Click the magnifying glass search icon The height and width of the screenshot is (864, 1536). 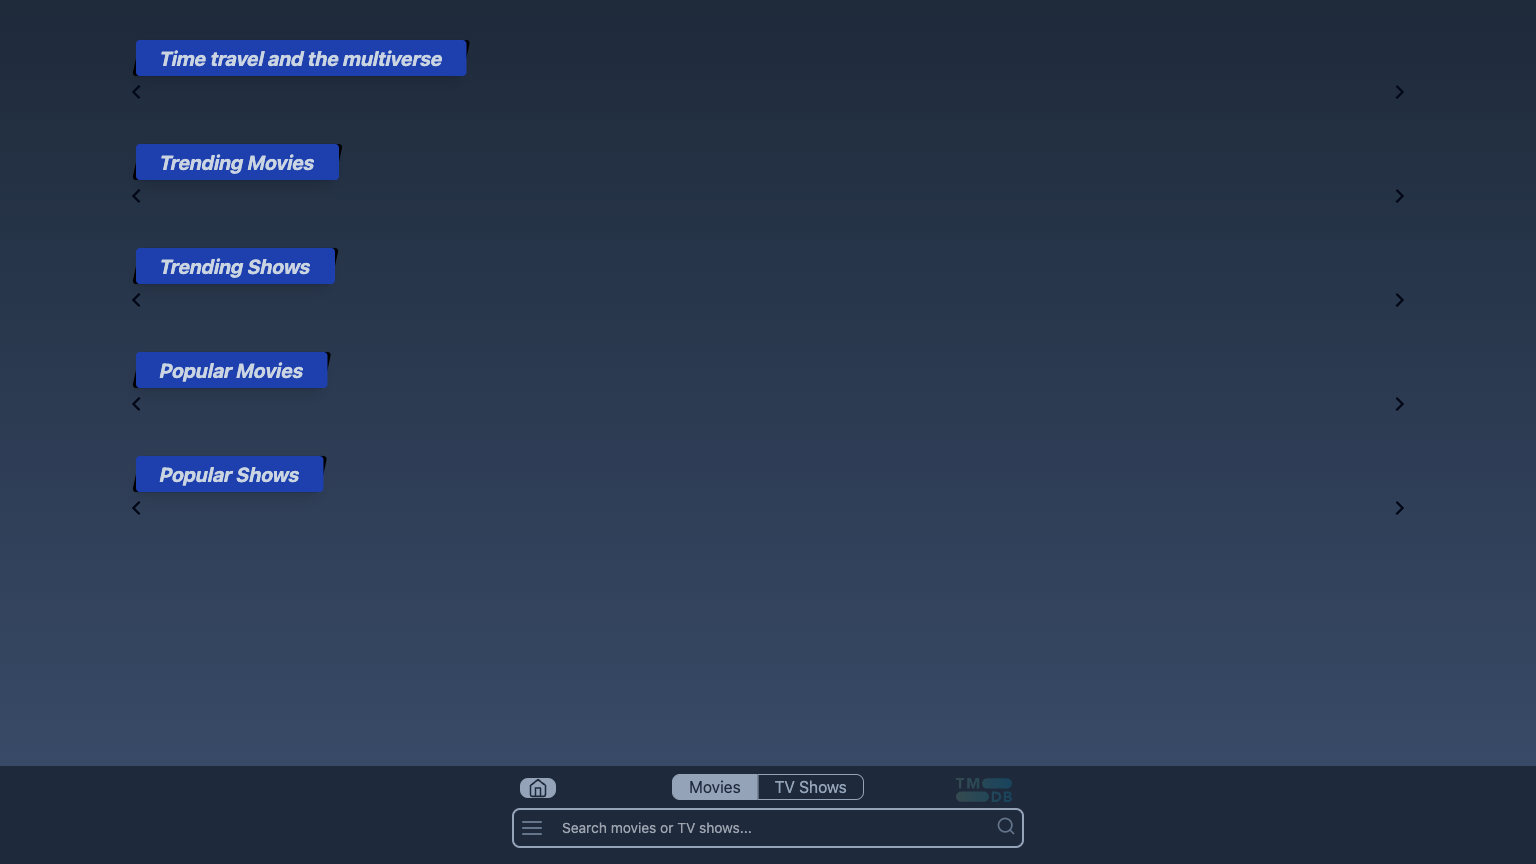point(1005,827)
